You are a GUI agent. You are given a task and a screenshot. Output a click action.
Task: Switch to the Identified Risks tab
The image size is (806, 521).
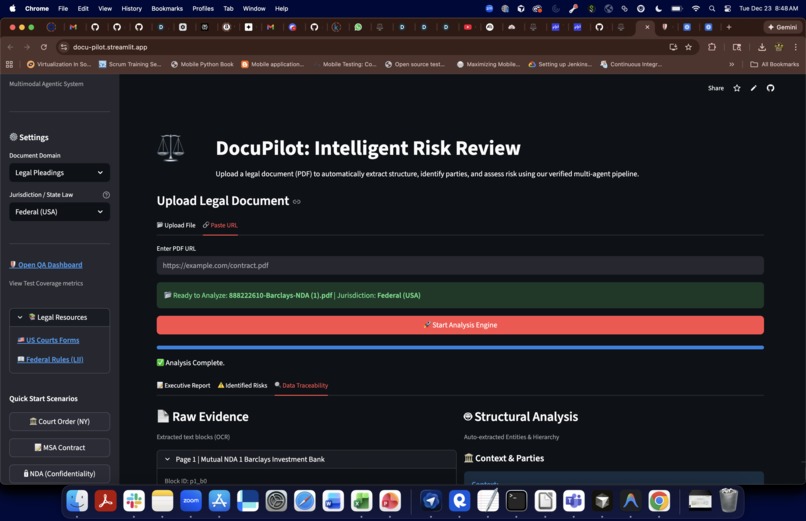click(x=243, y=385)
